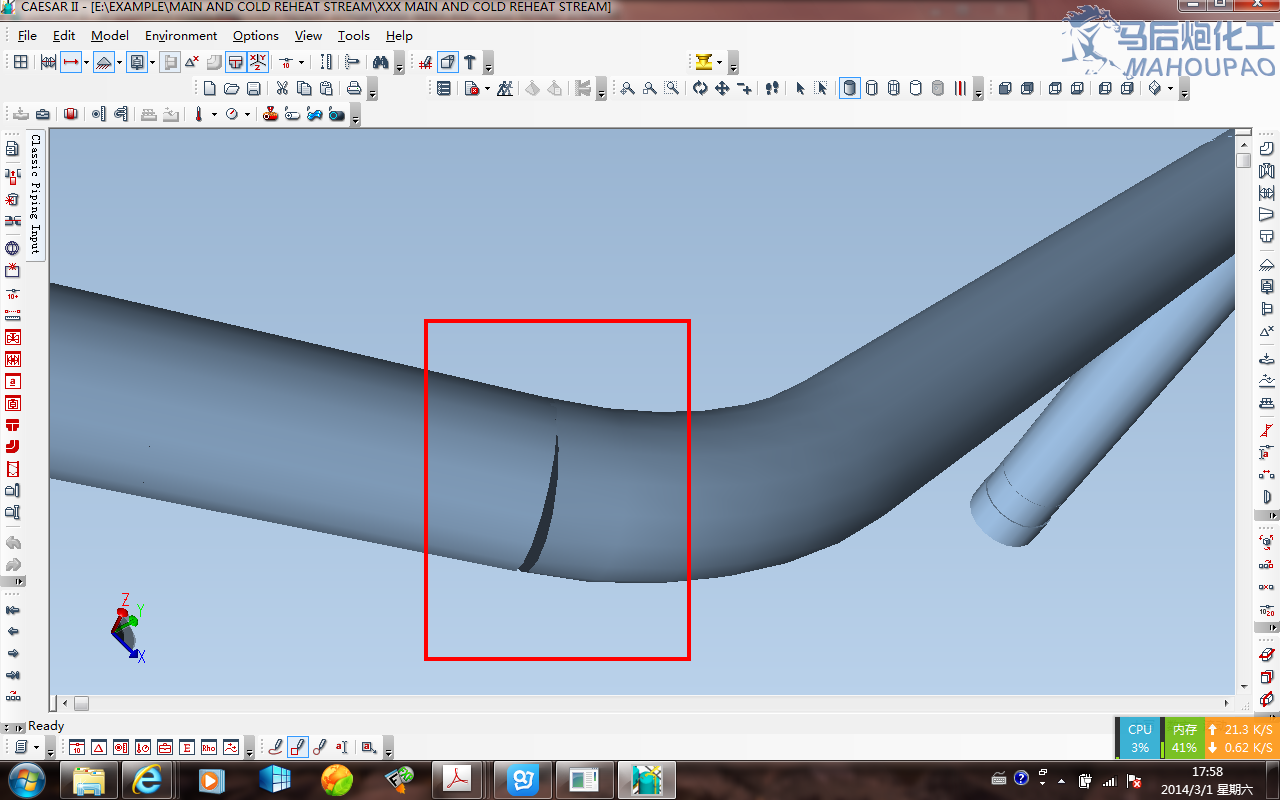
Task: Click the red triangle icon in bottom toolbar
Action: click(x=99, y=747)
